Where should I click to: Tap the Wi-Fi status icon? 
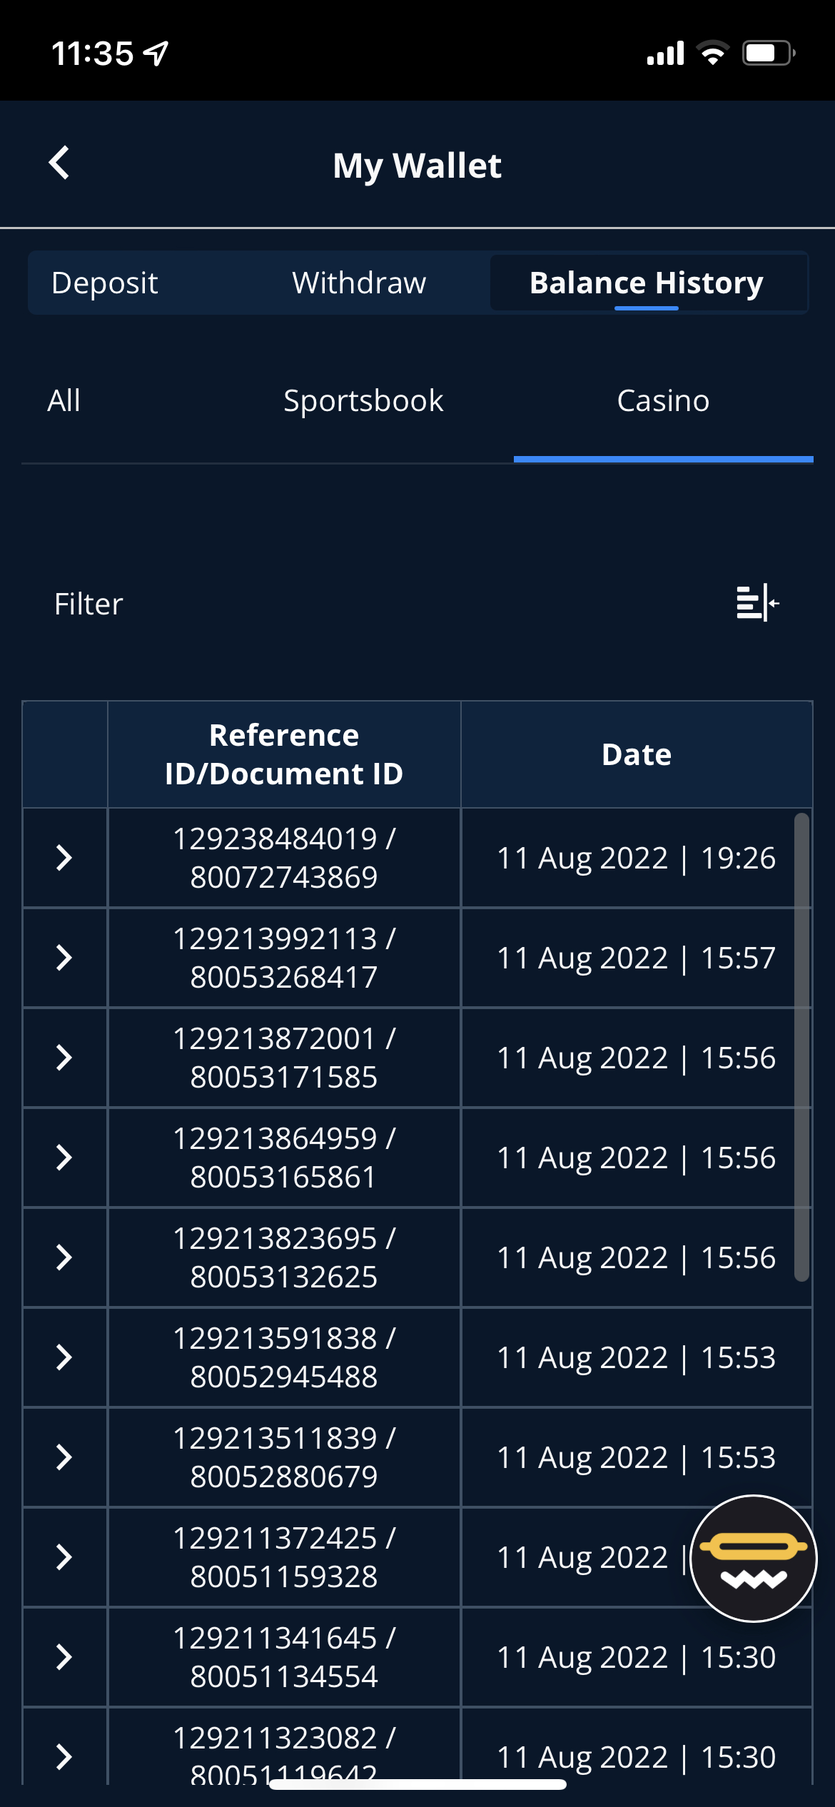coord(712,53)
